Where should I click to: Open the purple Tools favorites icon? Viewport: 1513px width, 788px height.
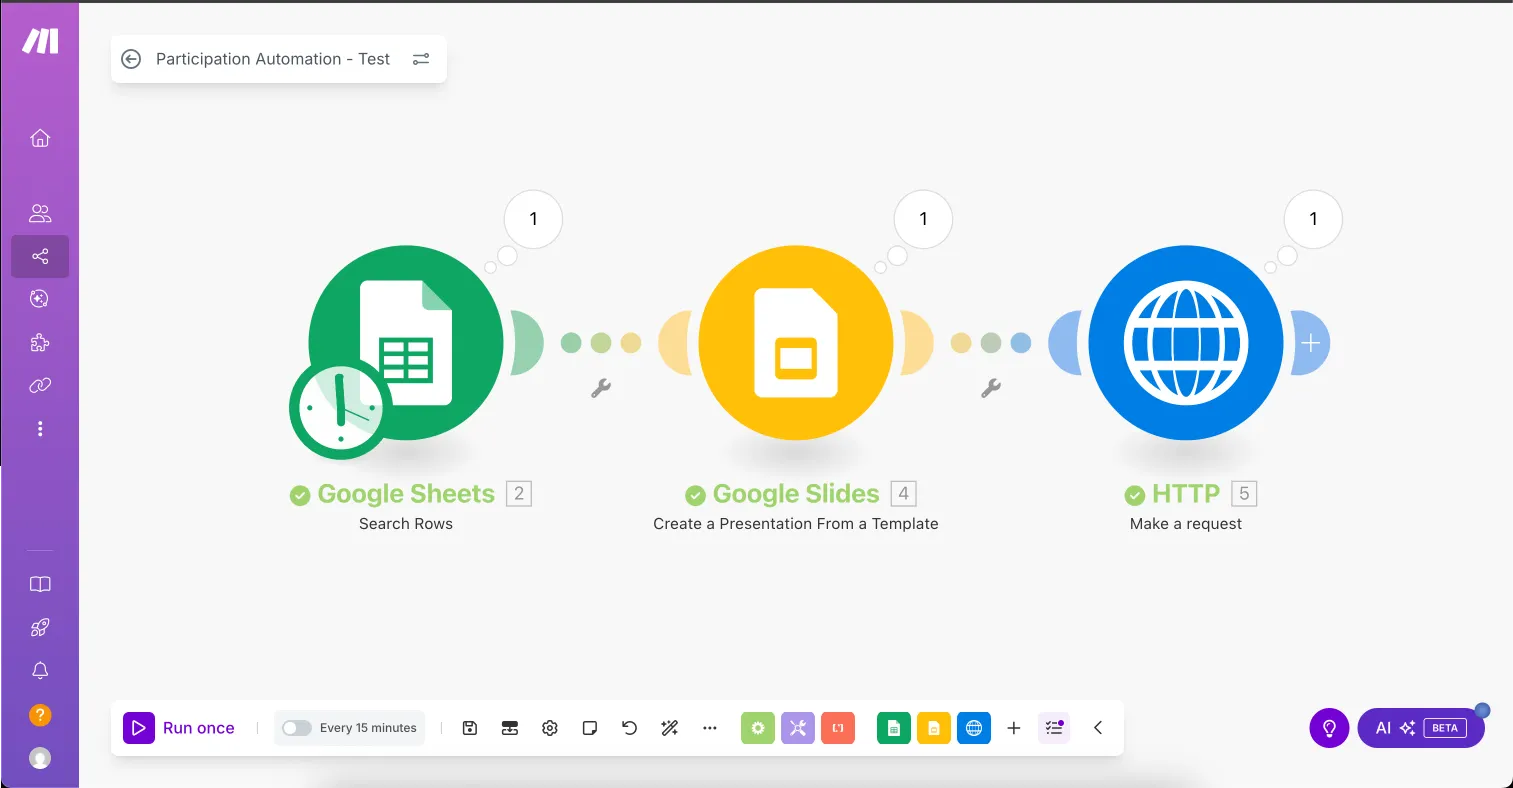798,728
